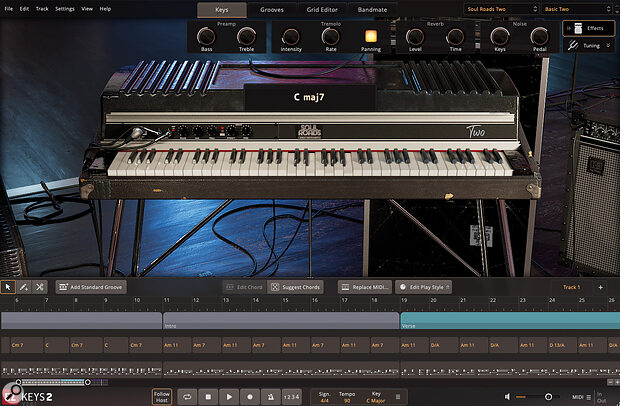620x406 pixels.
Task: Click the Noise Pedal knob
Action: pyautogui.click(x=539, y=36)
